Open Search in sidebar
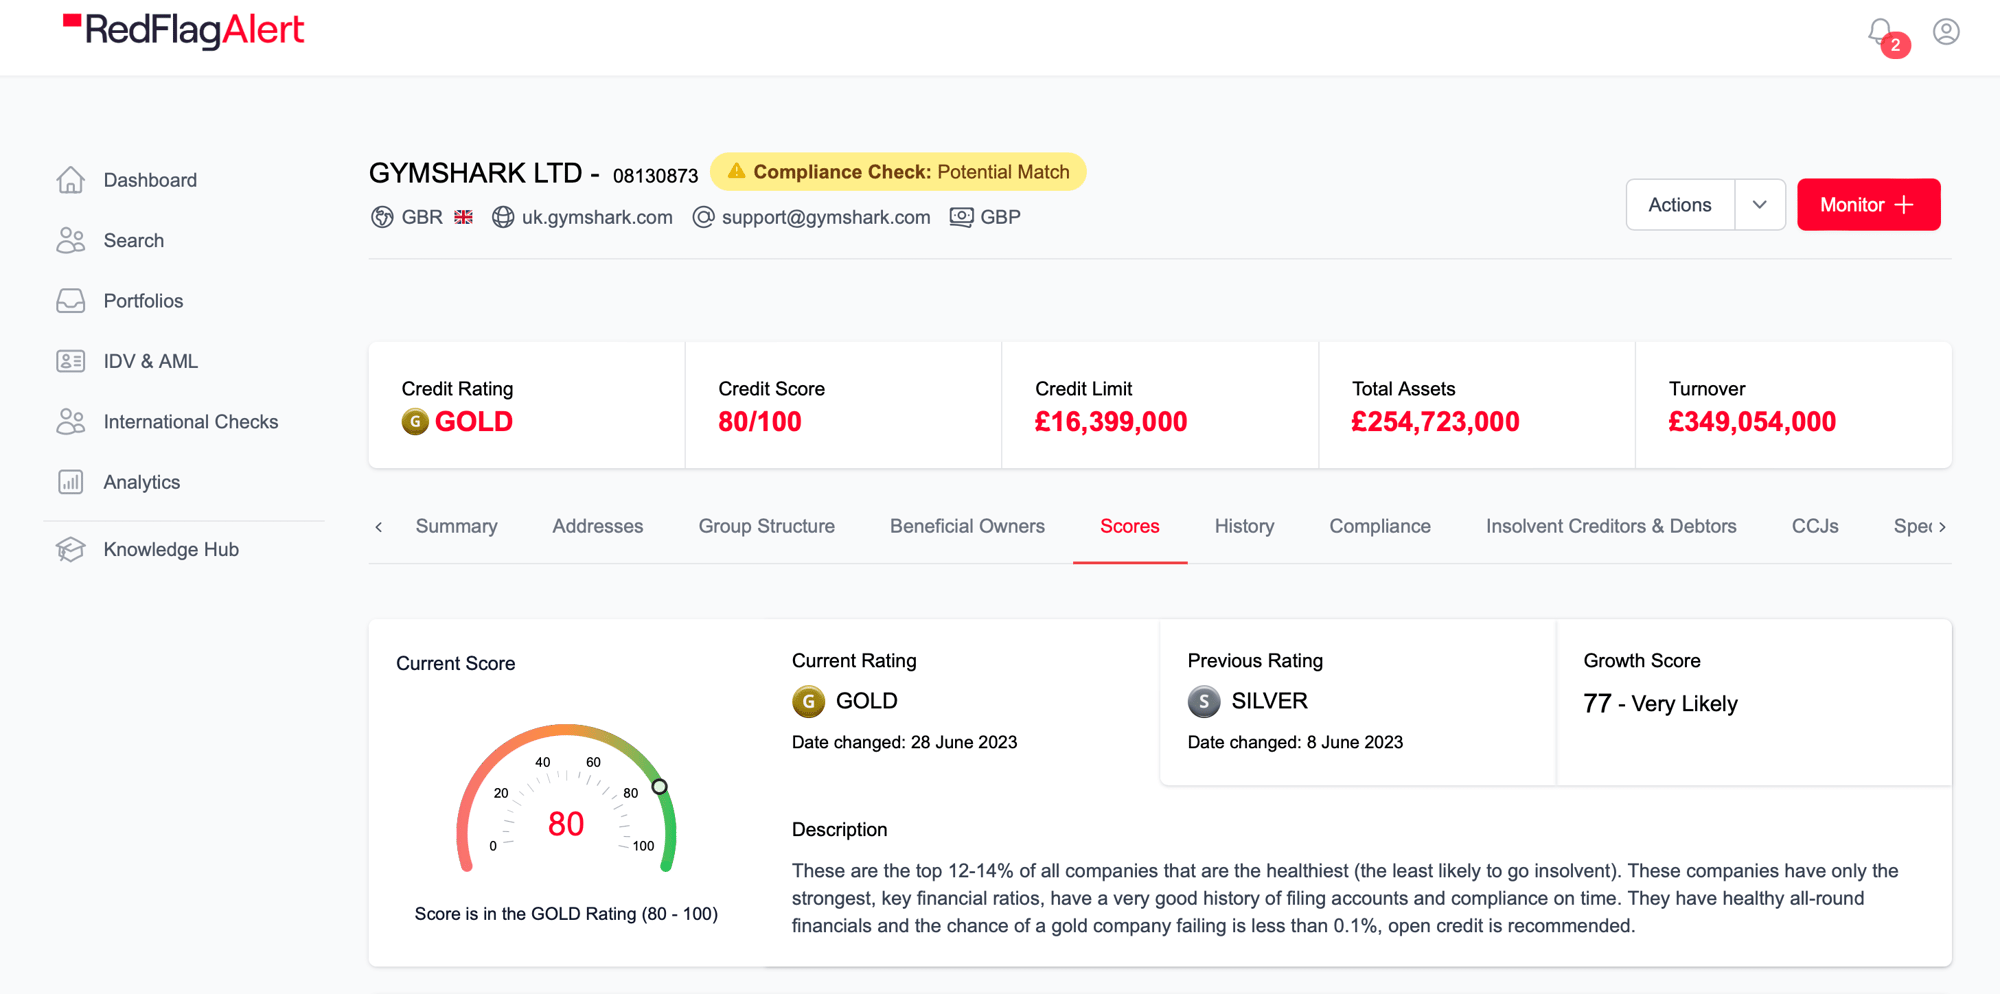Viewport: 2000px width, 994px height. click(x=134, y=240)
